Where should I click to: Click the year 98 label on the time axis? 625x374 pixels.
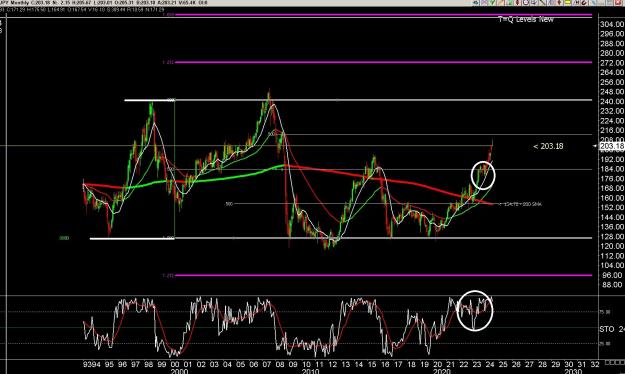[148, 364]
